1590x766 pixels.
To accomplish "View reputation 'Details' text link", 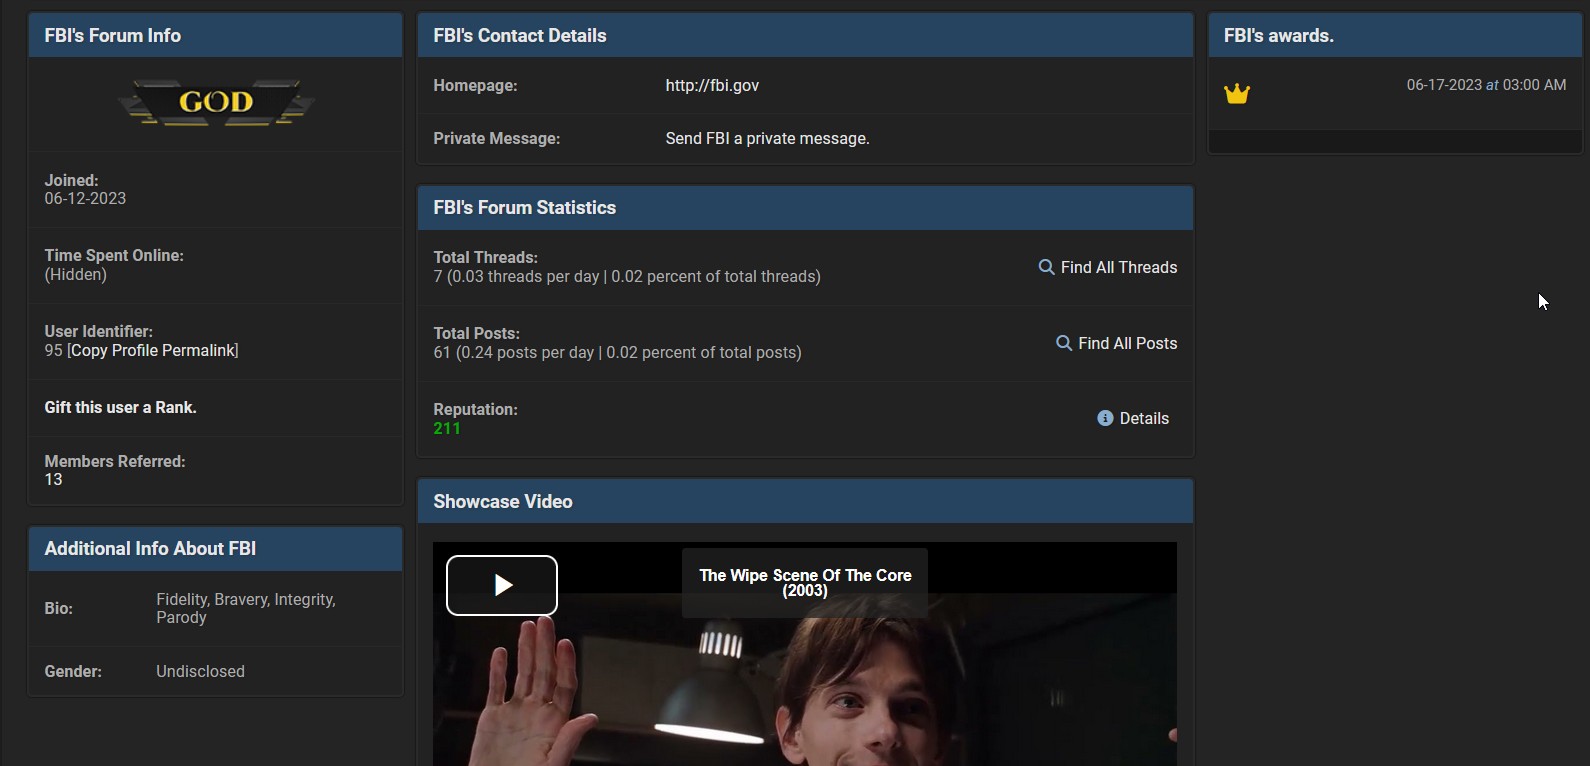I will pyautogui.click(x=1144, y=418).
